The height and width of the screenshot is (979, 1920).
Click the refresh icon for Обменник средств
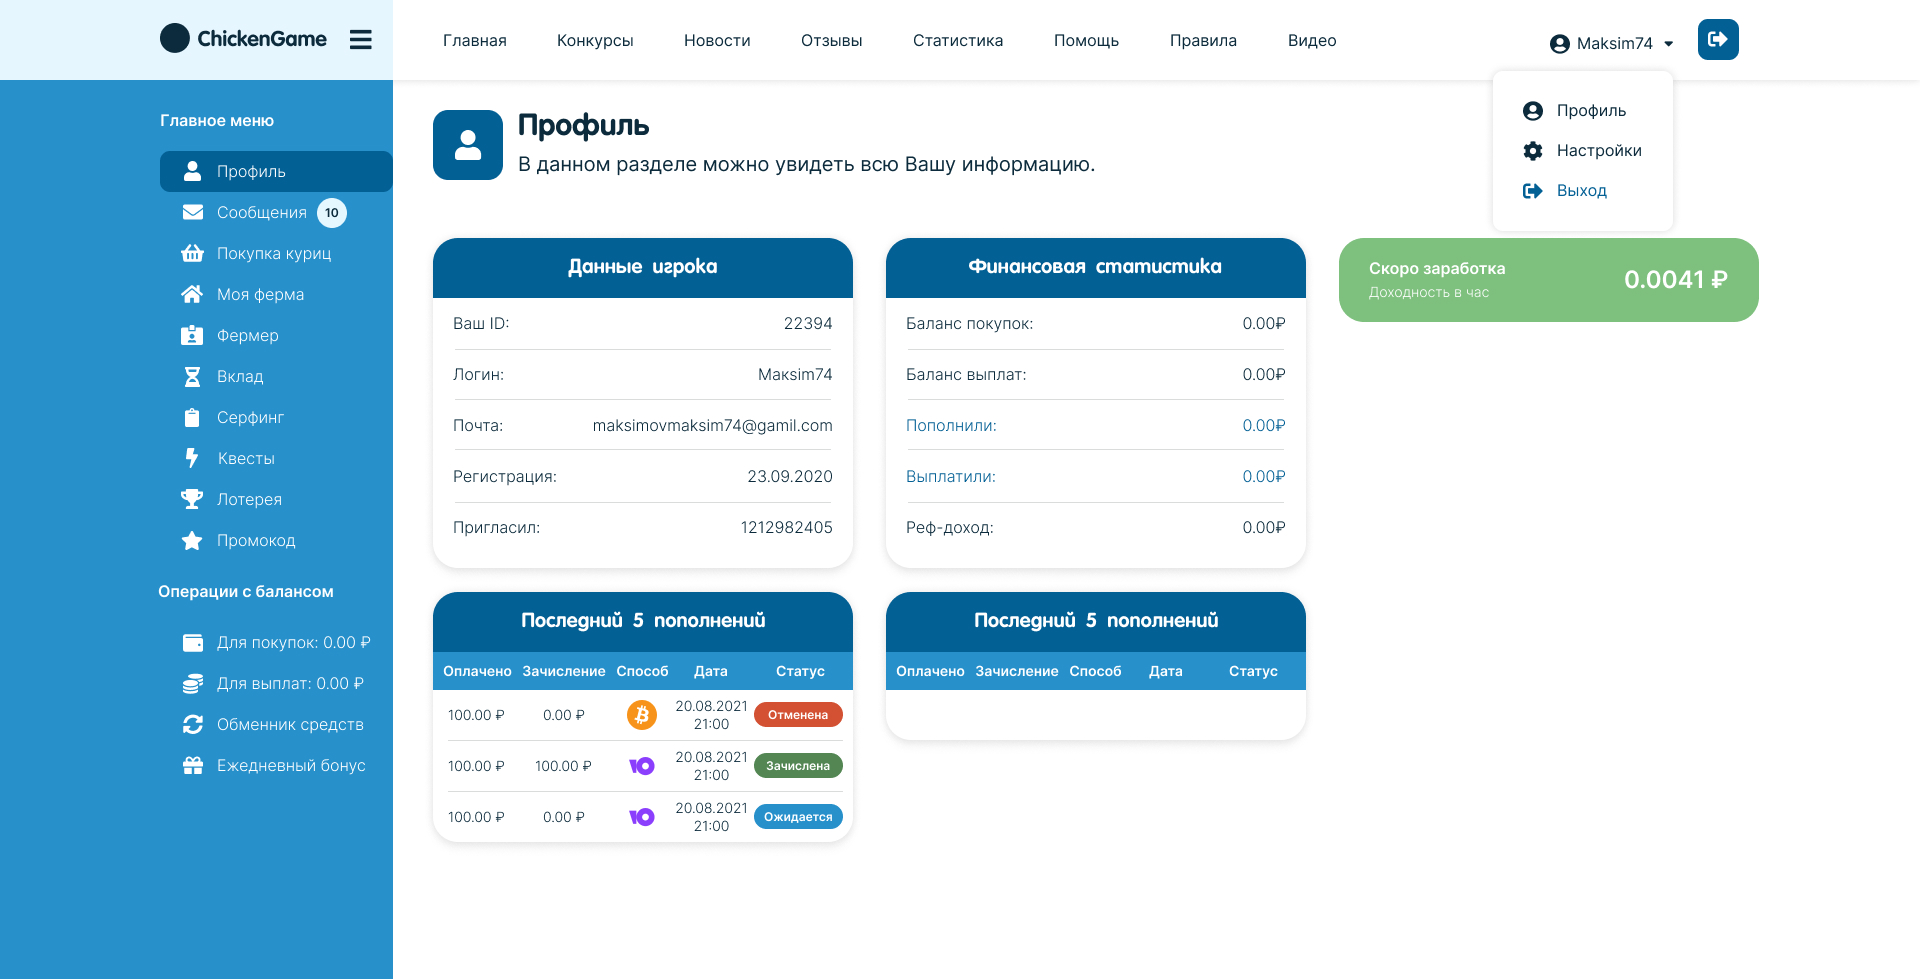(192, 724)
